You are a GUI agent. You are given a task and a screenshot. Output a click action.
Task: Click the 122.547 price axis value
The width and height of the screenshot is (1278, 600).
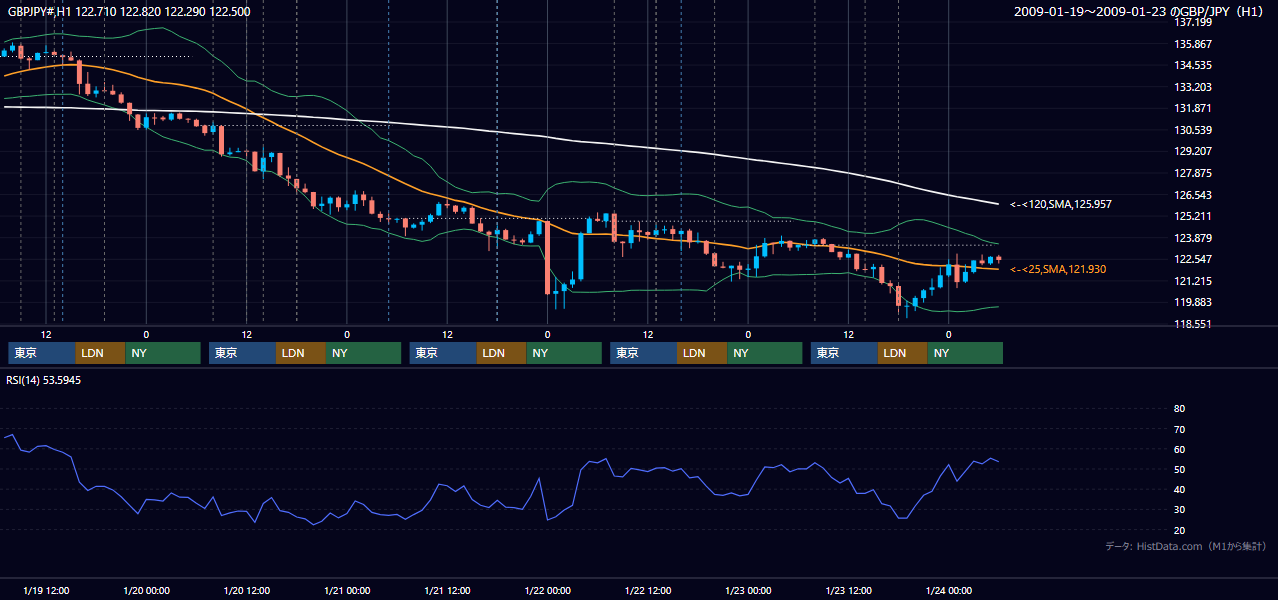tap(1193, 259)
